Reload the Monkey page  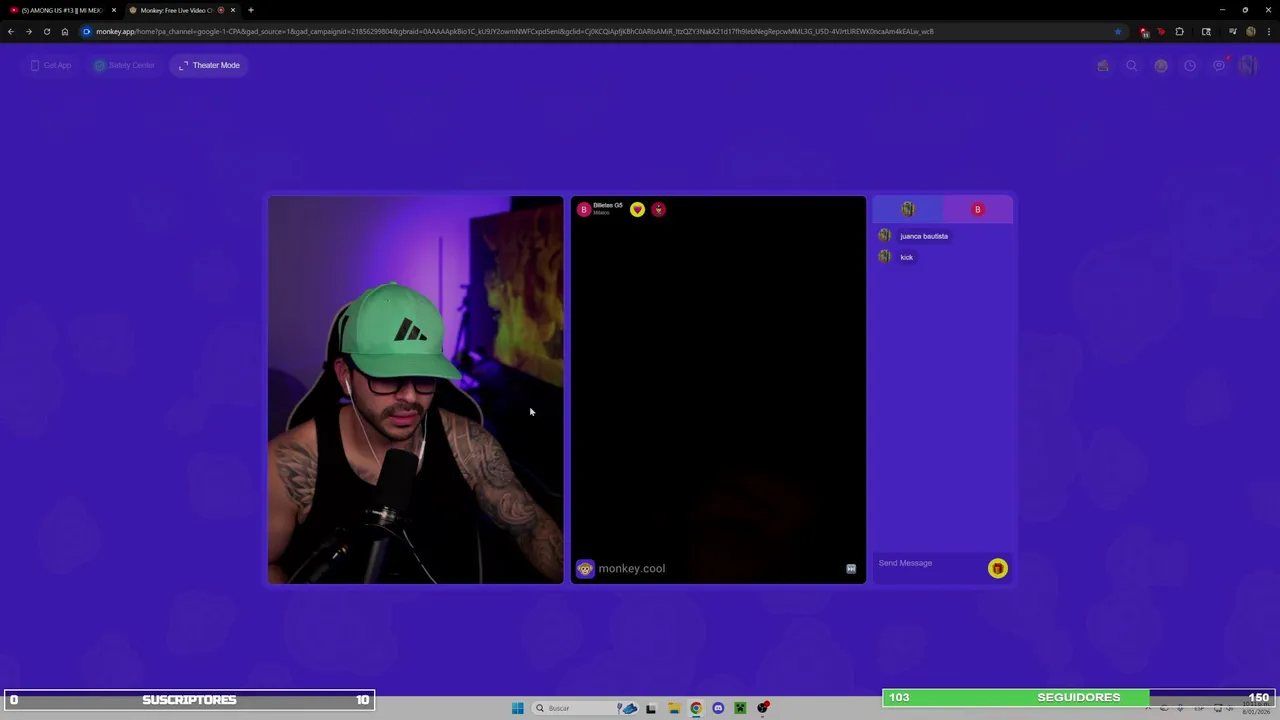click(47, 31)
